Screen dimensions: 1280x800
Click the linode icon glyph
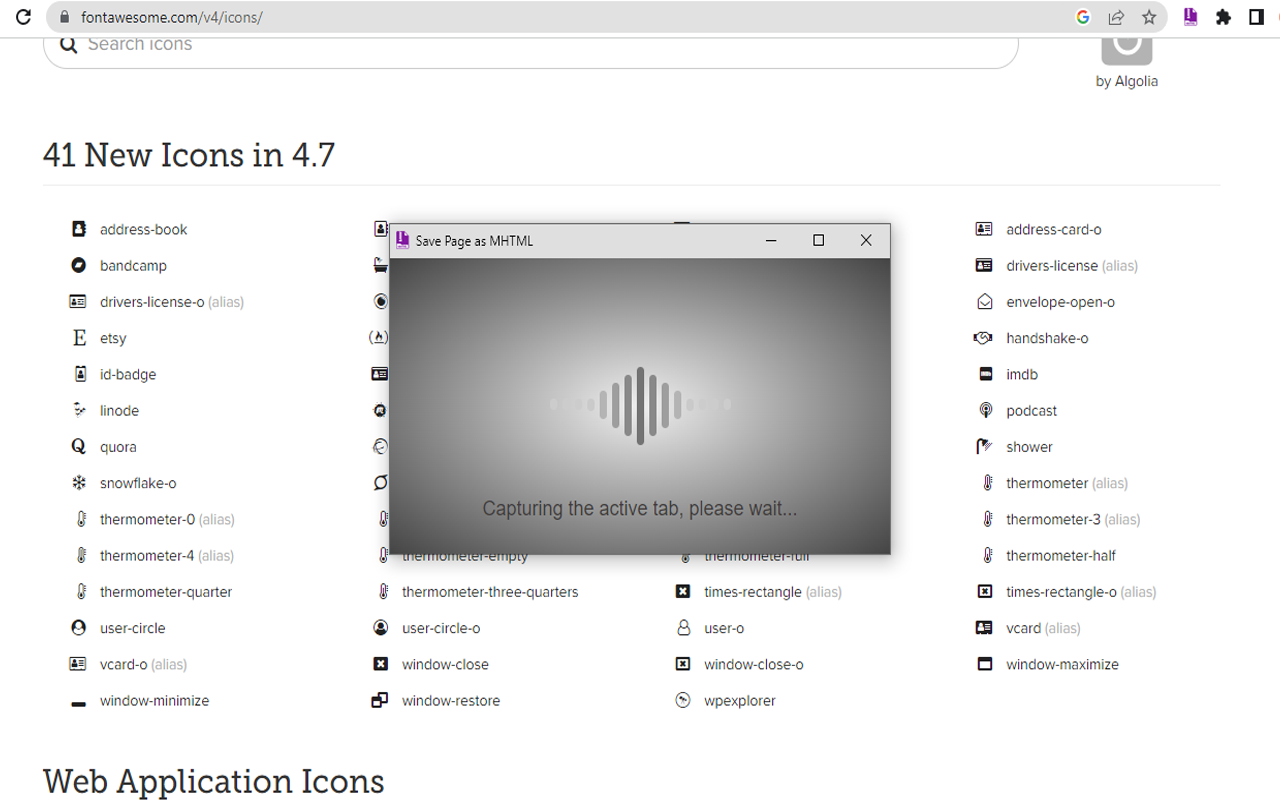(79, 410)
